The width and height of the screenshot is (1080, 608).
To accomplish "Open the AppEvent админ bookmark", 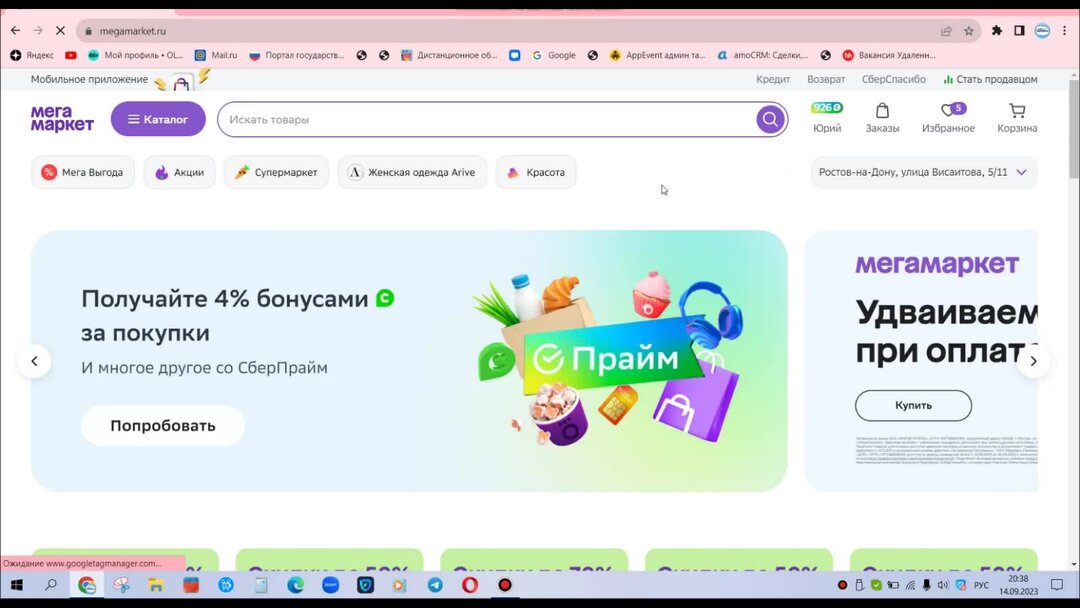I will click(x=658, y=55).
